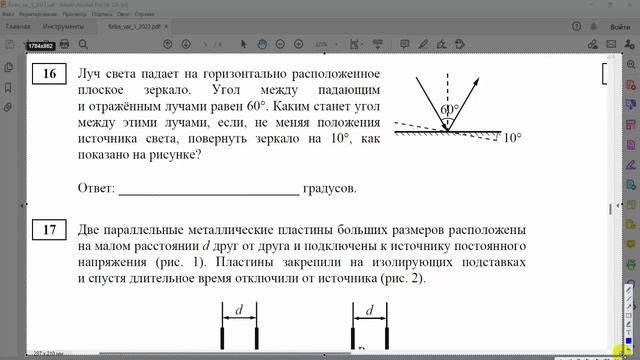Click the current page number field

click(x=206, y=44)
